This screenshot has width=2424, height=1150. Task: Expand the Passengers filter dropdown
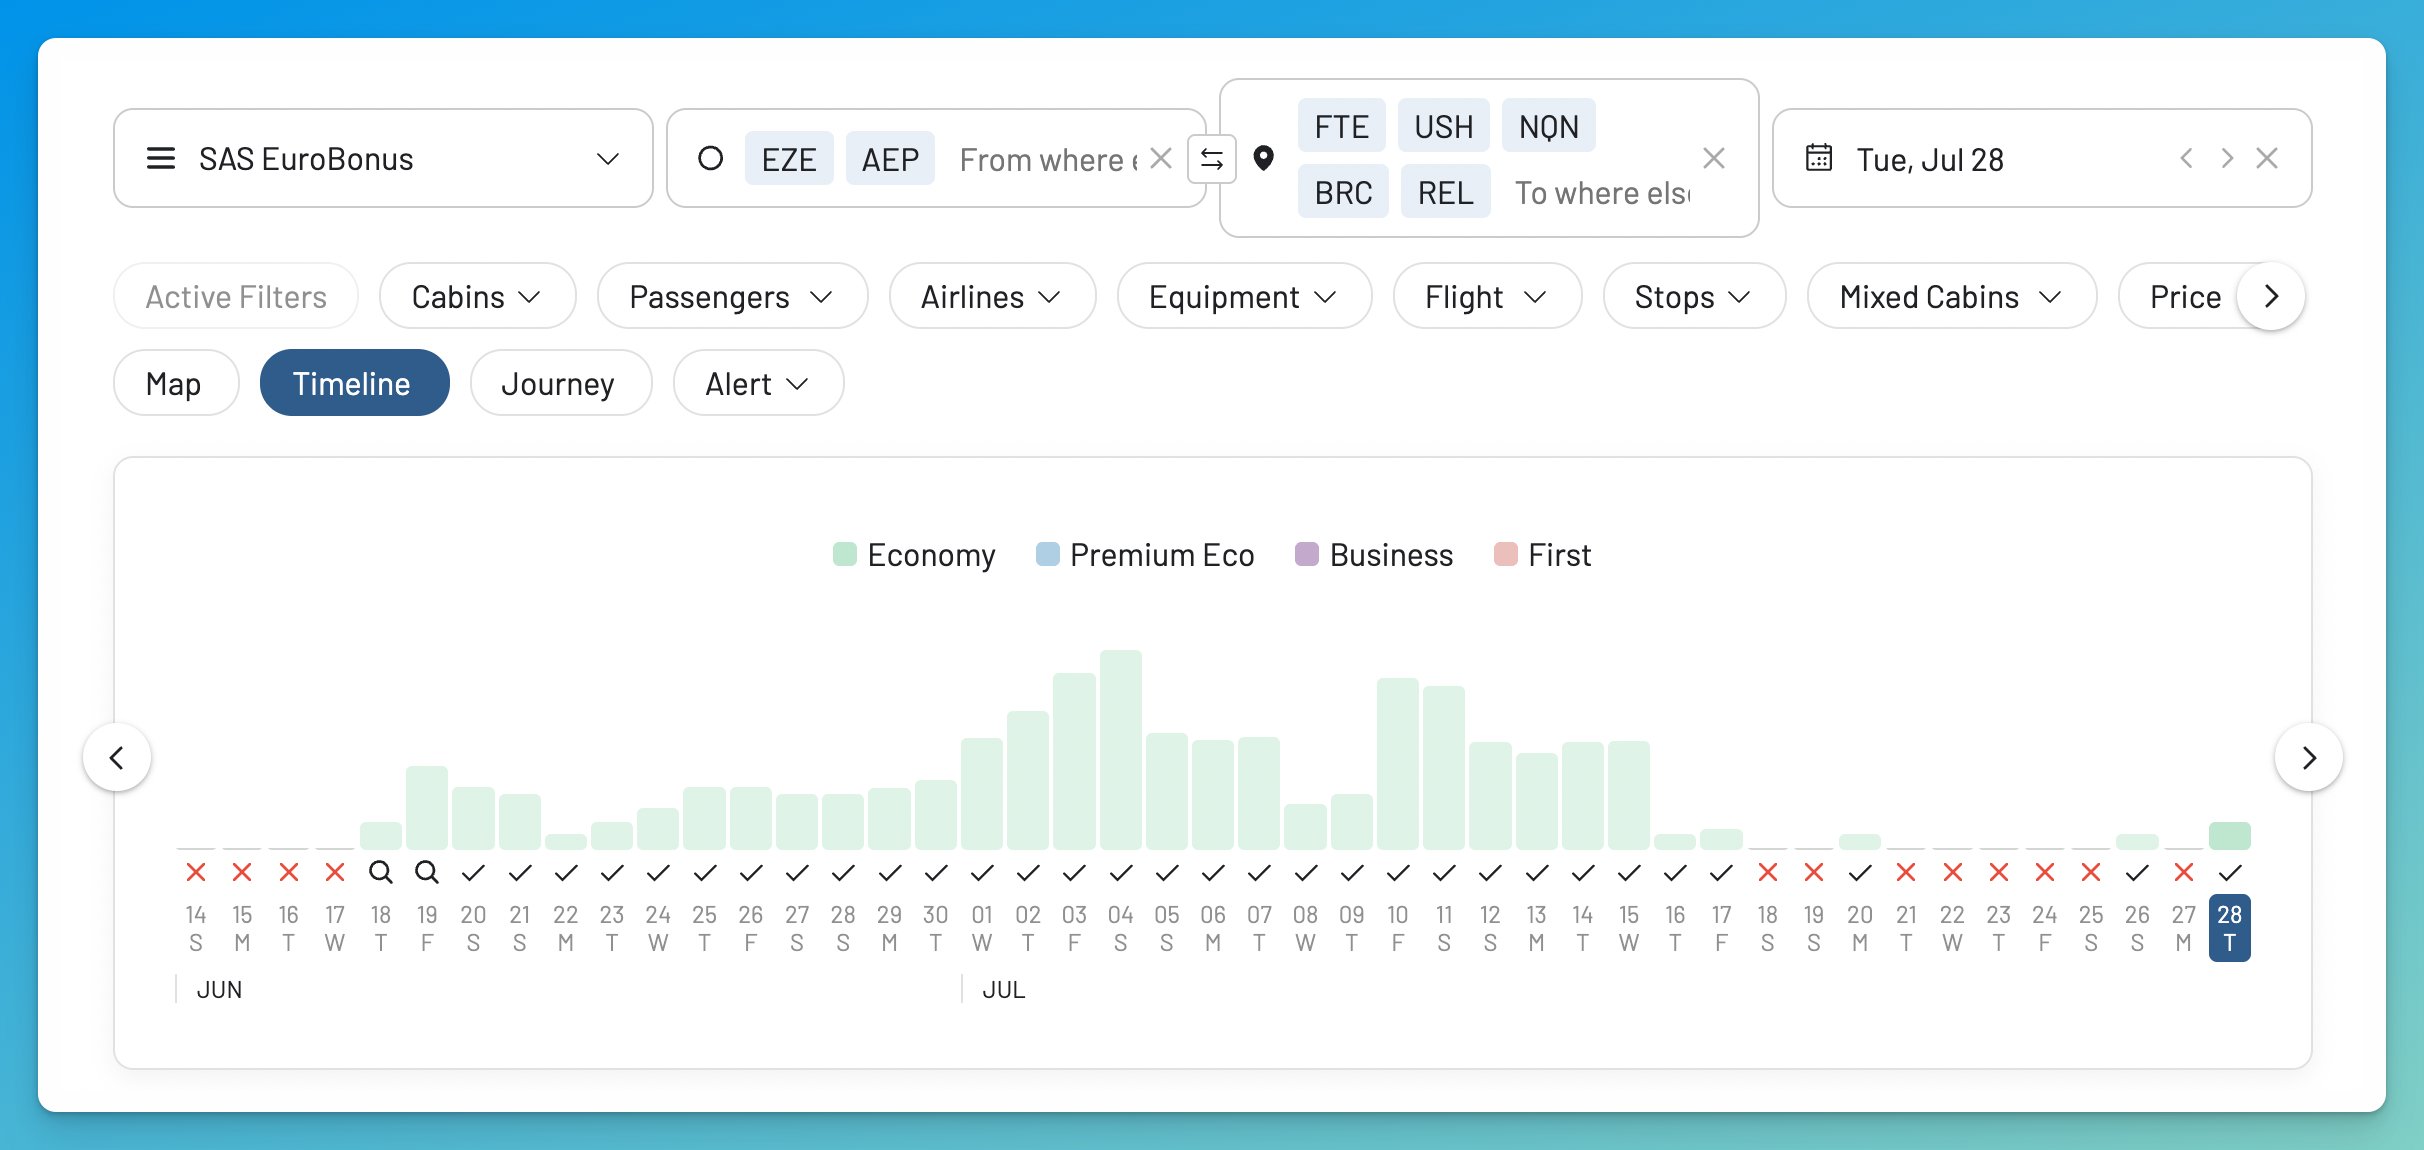(732, 296)
